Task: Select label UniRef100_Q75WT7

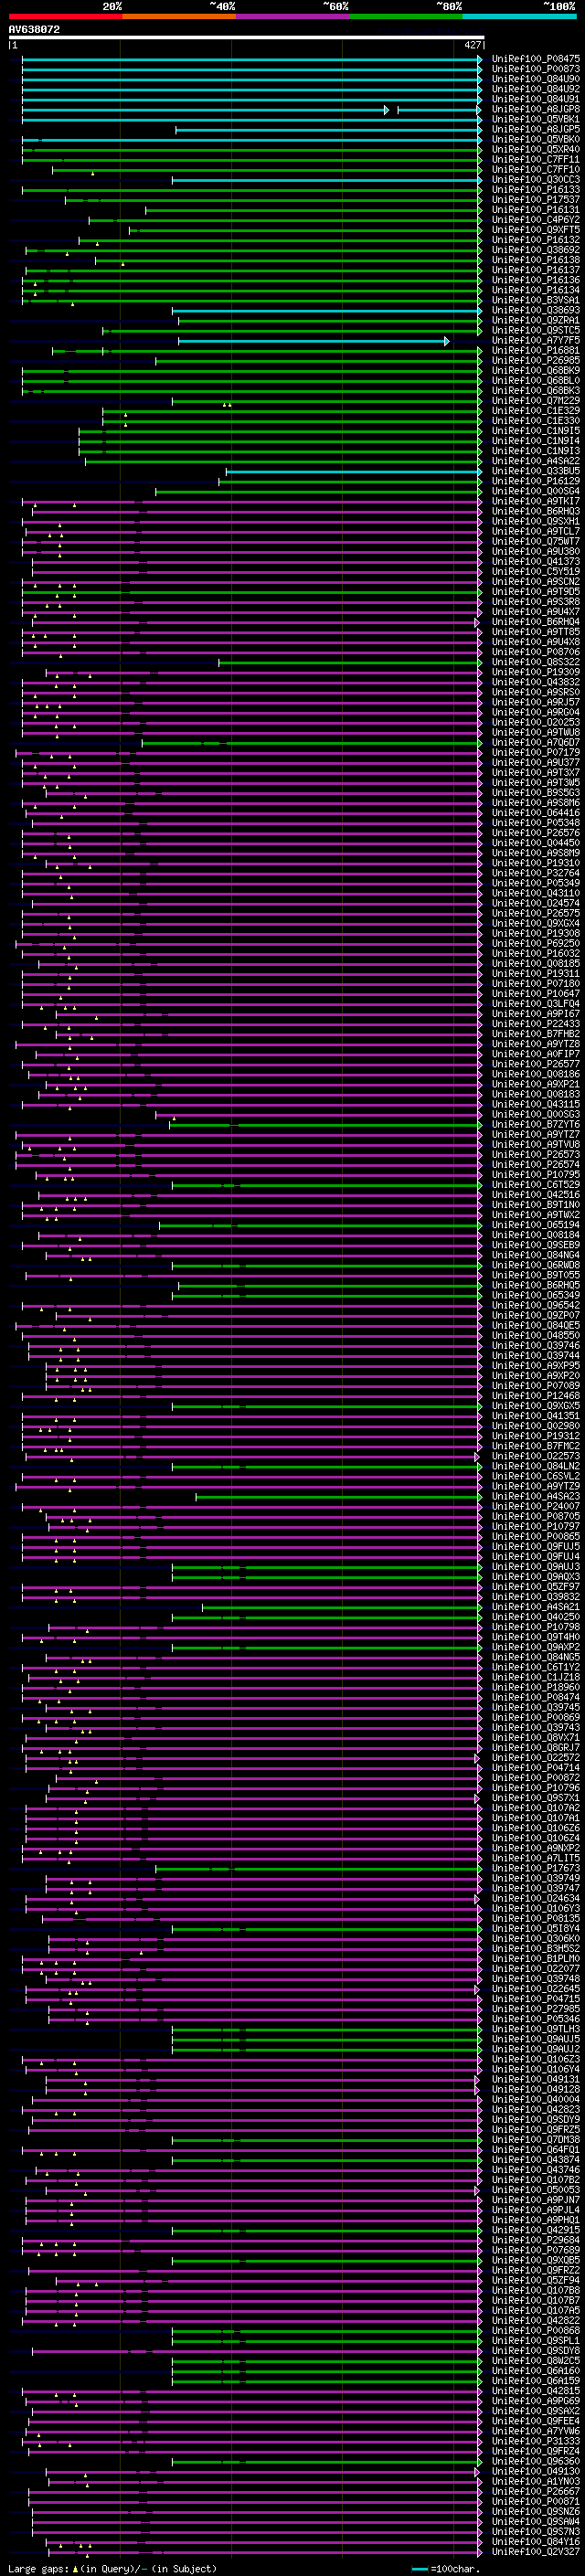Action: pos(536,541)
